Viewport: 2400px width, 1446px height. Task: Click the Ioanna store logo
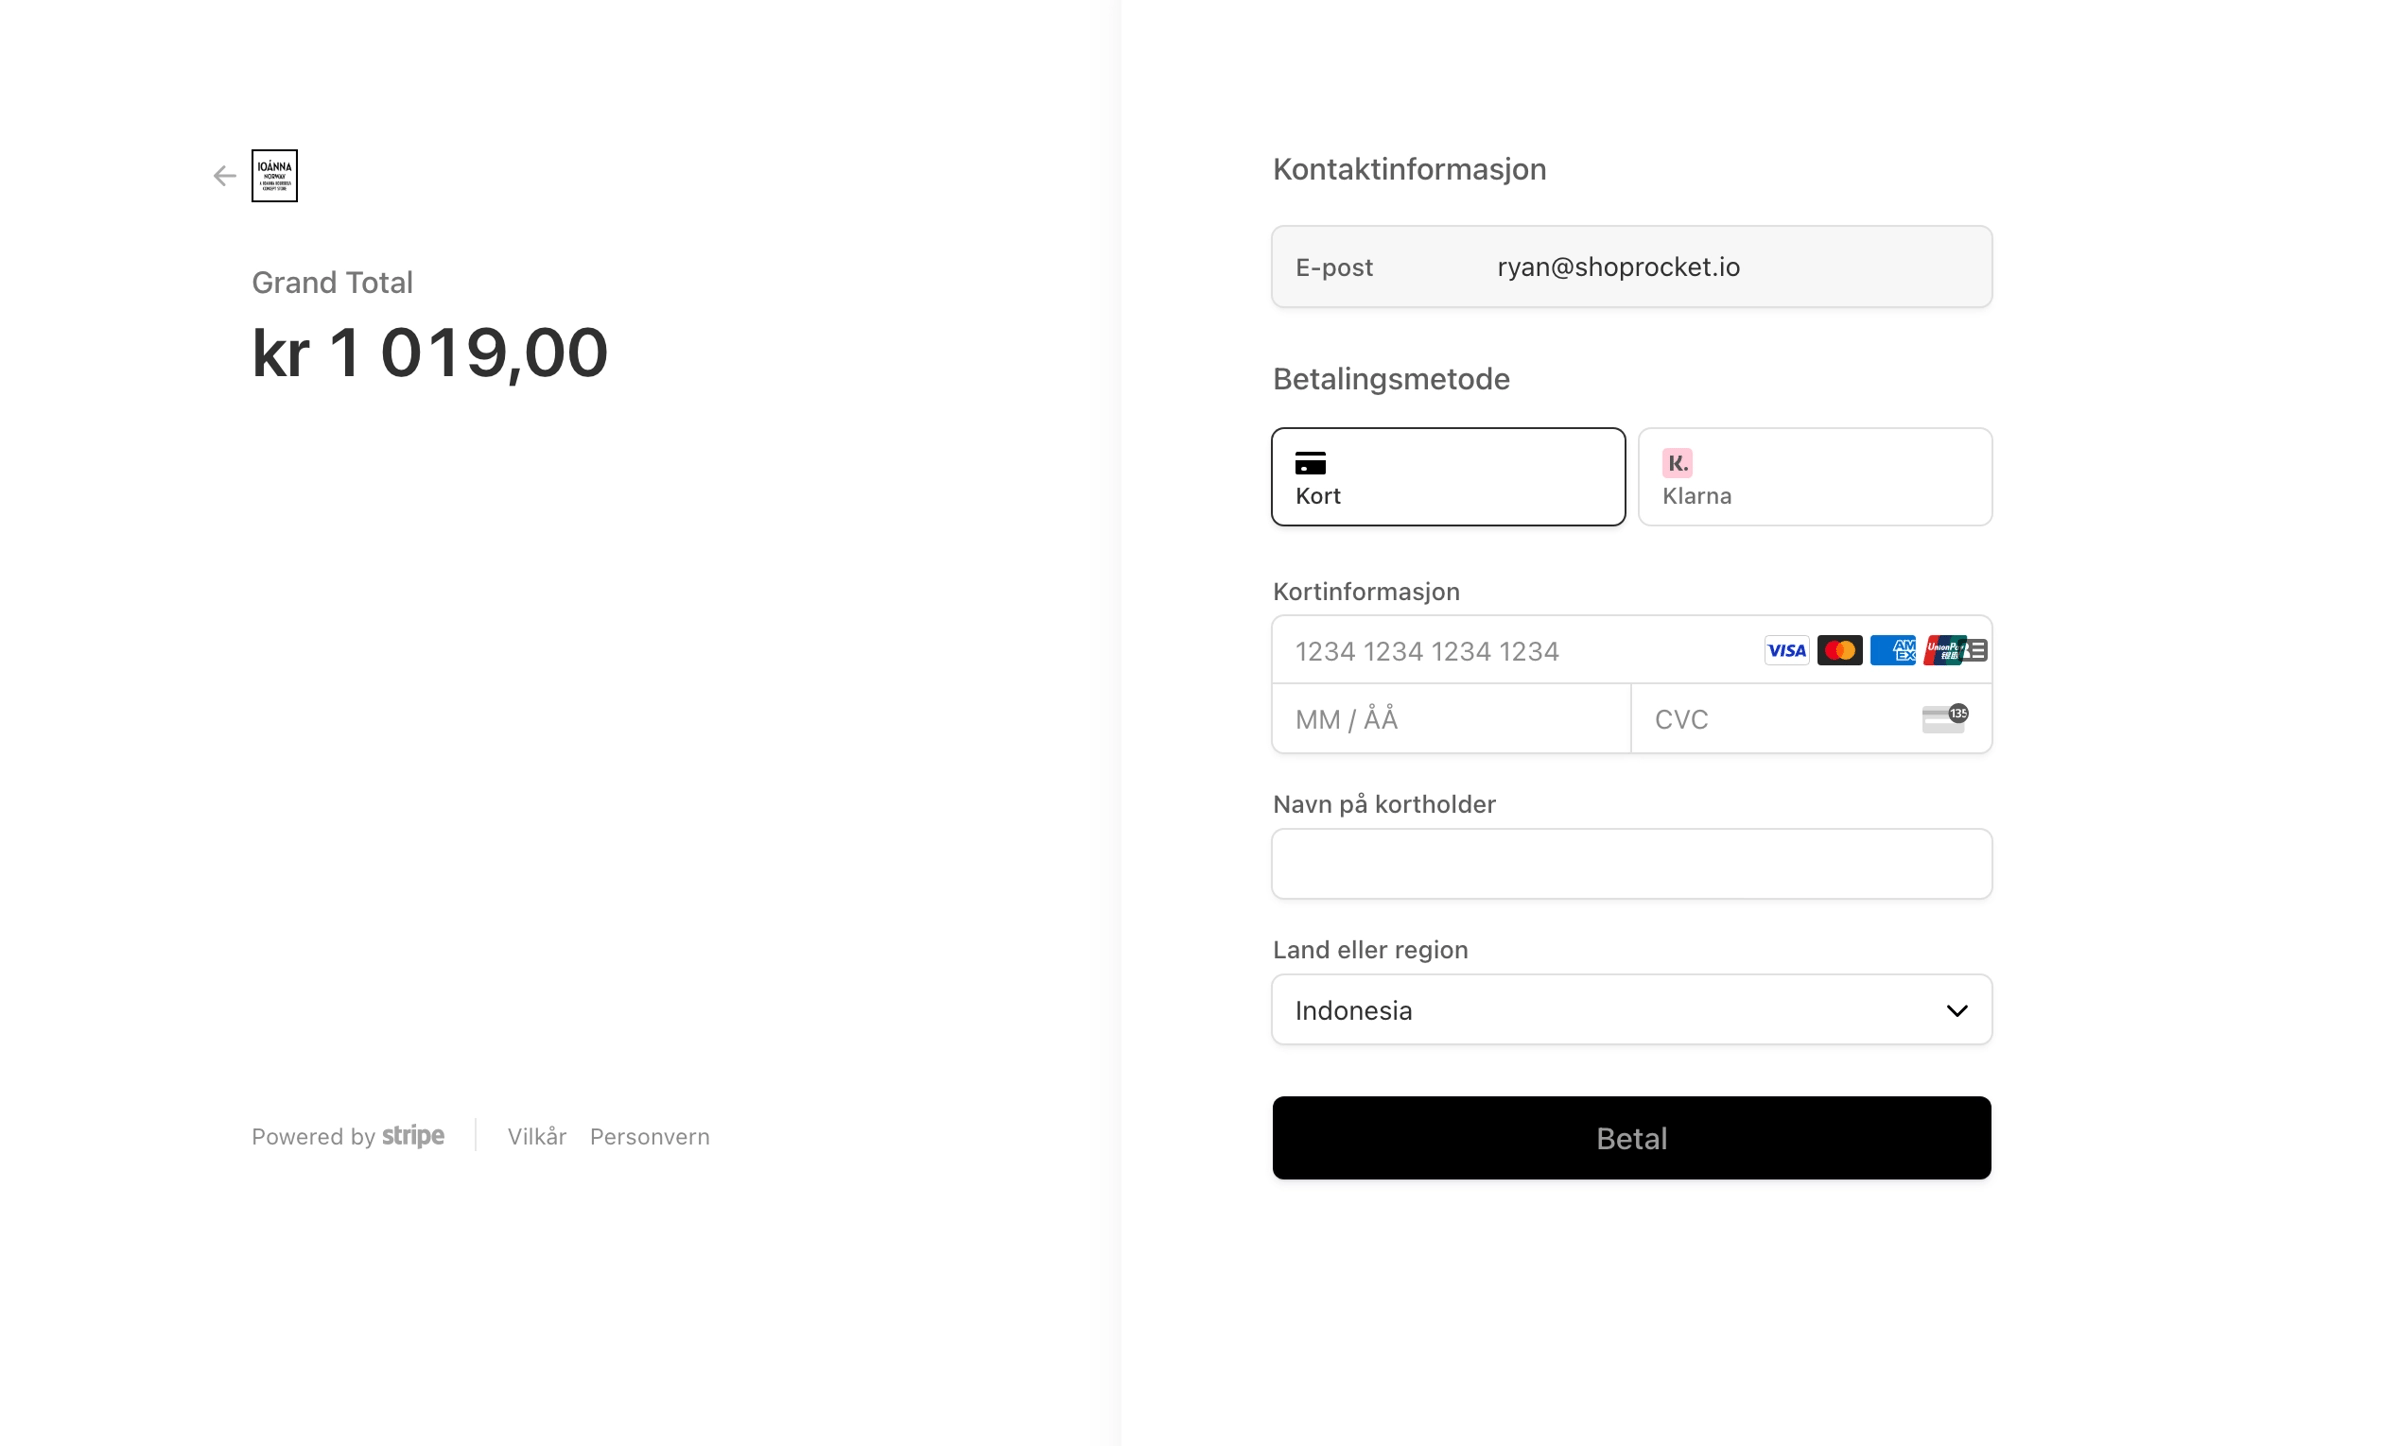[x=274, y=176]
